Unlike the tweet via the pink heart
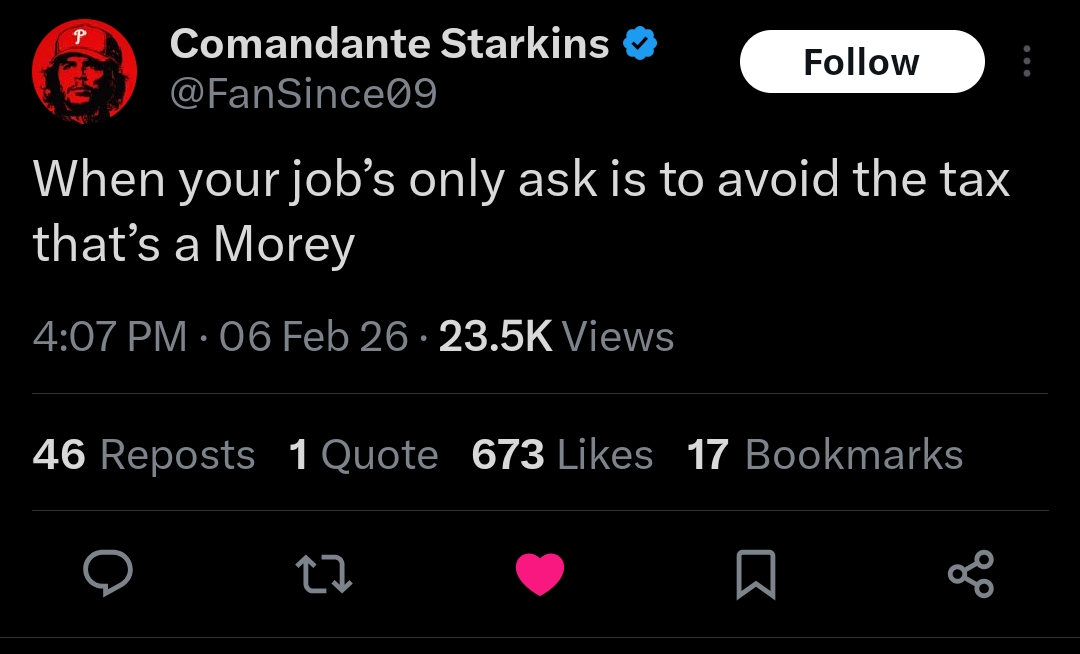The height and width of the screenshot is (654, 1080). click(540, 574)
